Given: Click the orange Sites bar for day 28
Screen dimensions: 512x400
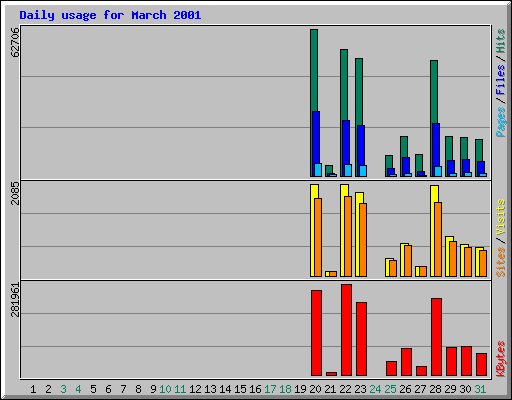Looking at the screenshot, I should click(x=438, y=239).
